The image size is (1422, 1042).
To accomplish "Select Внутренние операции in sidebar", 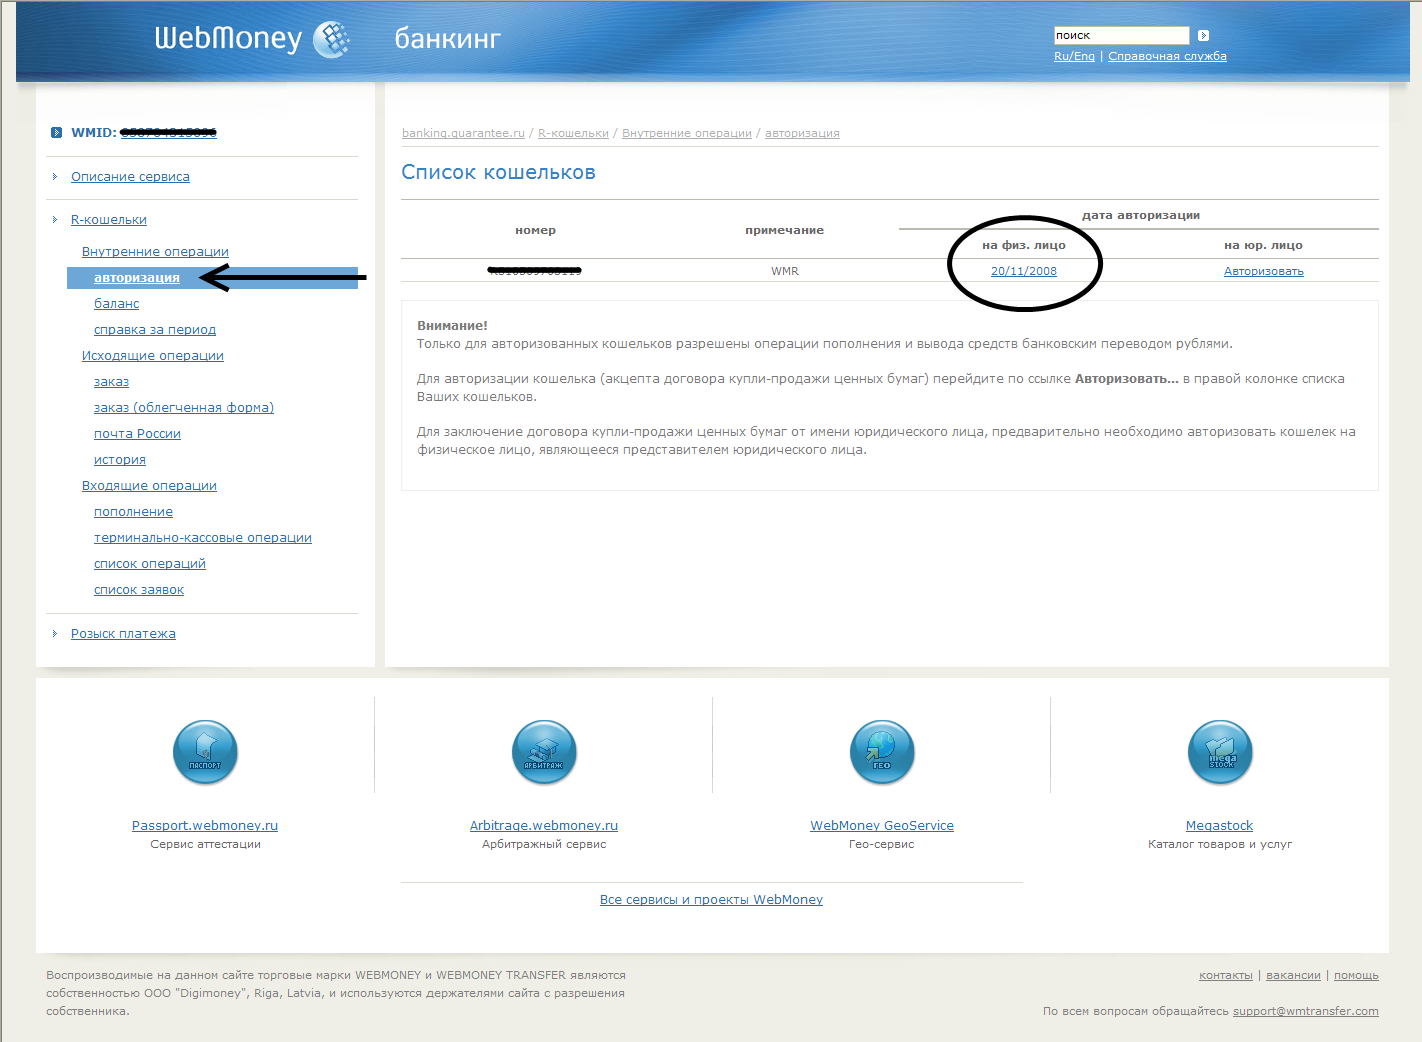I will point(155,251).
